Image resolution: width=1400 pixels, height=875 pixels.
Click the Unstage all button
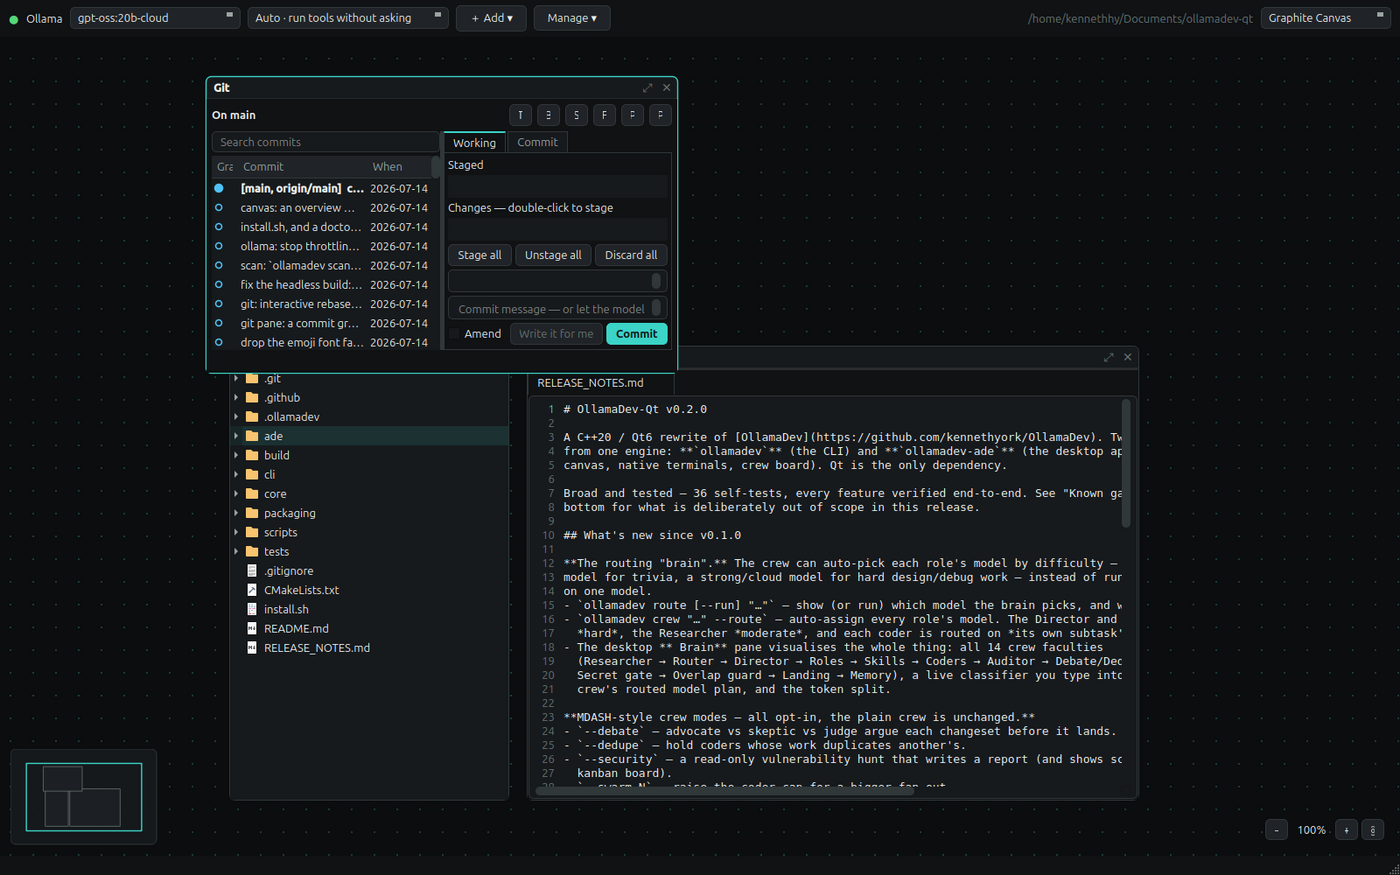[553, 255]
